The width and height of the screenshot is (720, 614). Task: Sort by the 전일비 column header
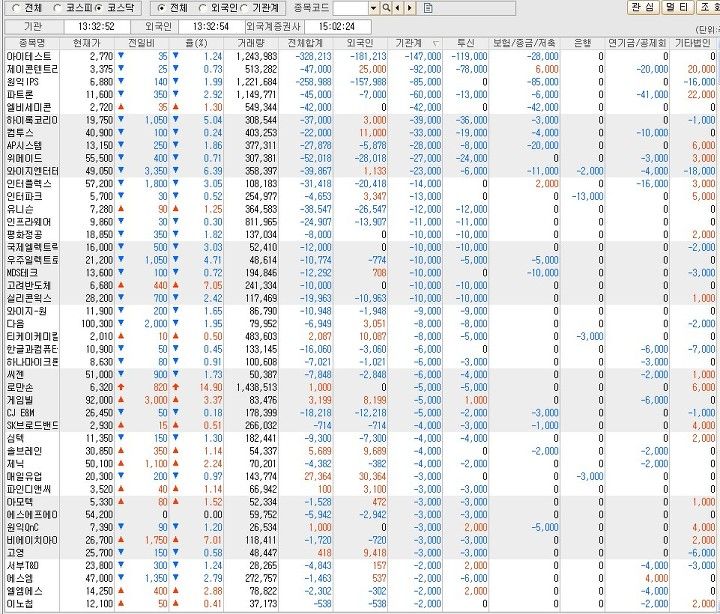[x=141, y=43]
